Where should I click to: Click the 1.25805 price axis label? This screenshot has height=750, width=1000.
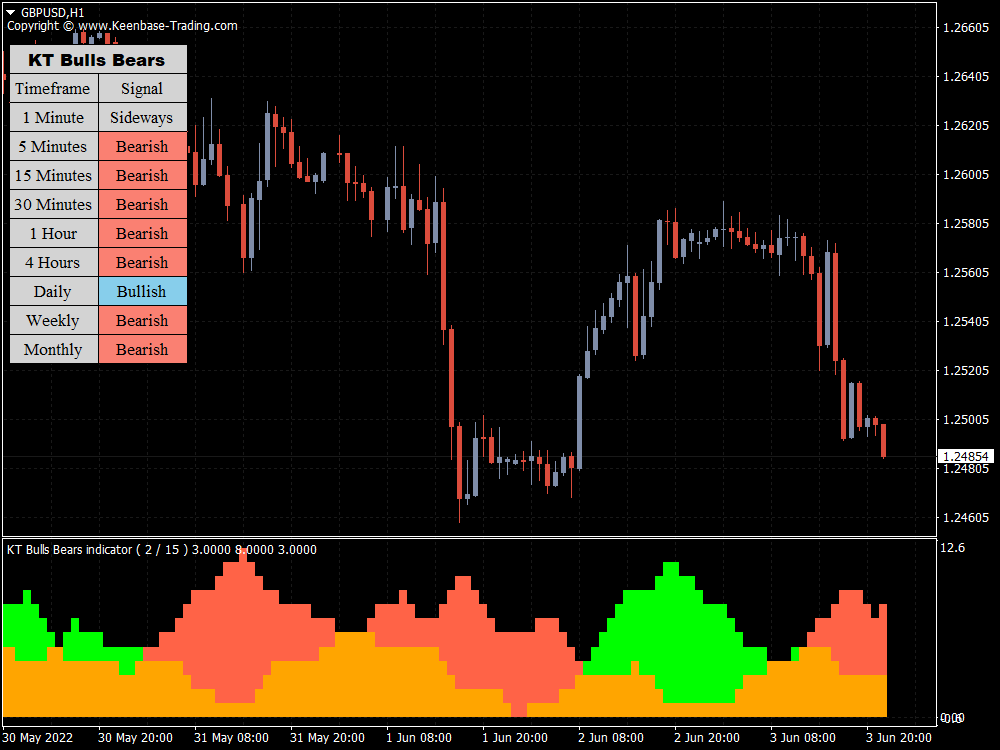click(x=966, y=223)
